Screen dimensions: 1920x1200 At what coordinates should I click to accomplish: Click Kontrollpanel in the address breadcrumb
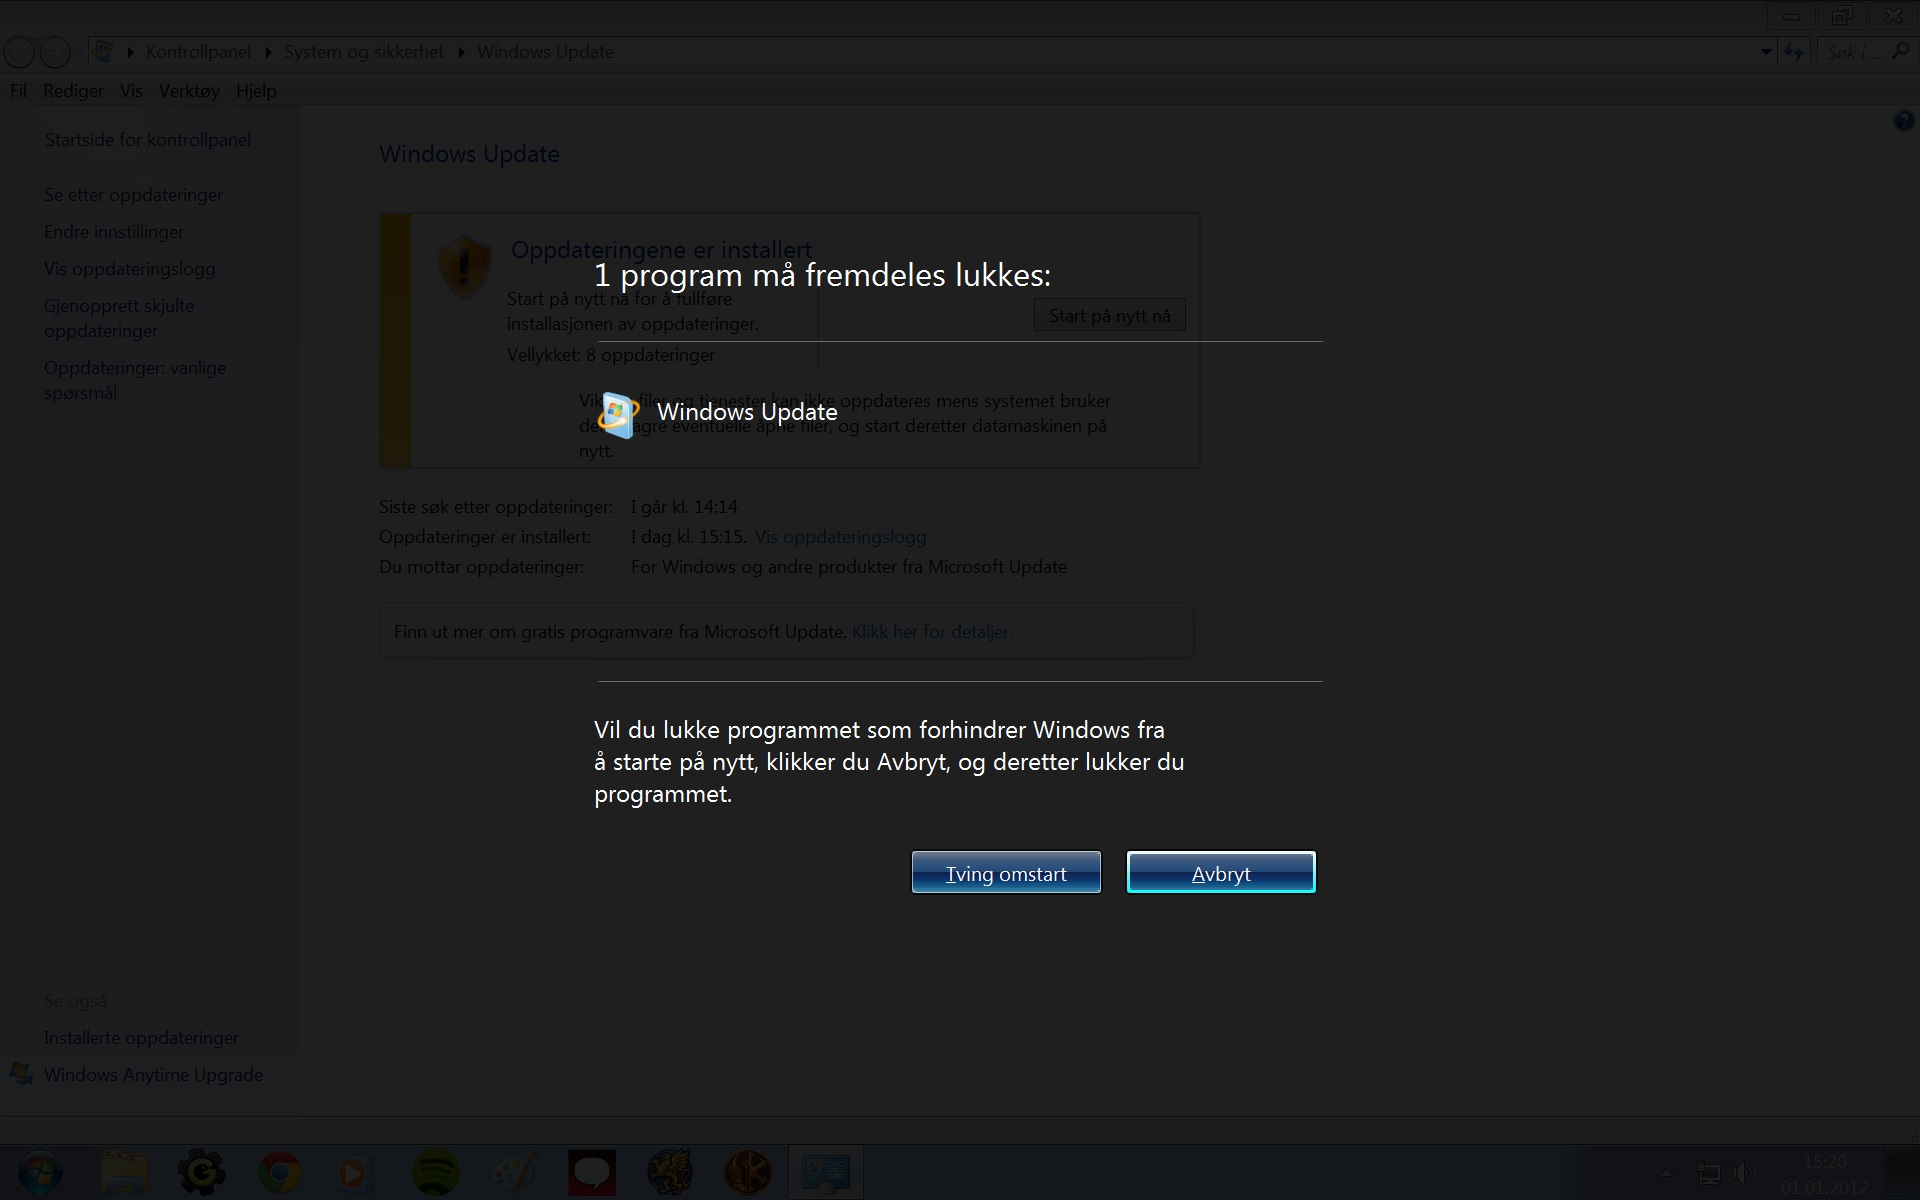(198, 52)
